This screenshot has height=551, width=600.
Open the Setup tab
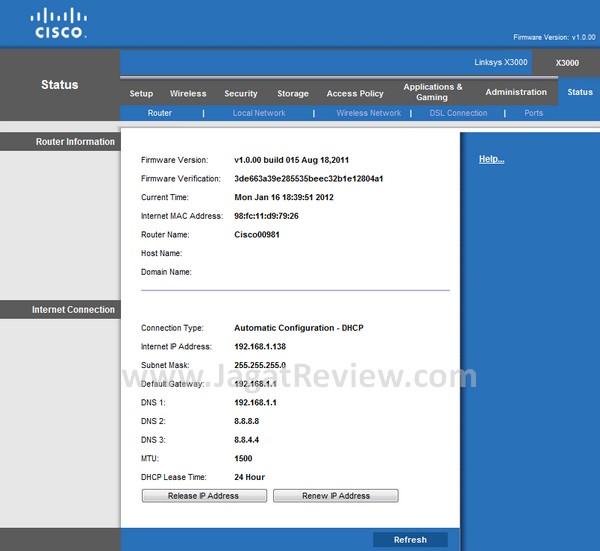141,93
